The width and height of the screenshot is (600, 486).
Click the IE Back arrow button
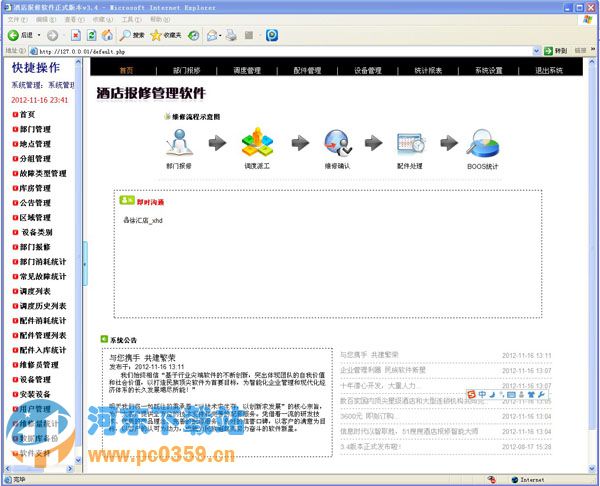click(x=13, y=36)
